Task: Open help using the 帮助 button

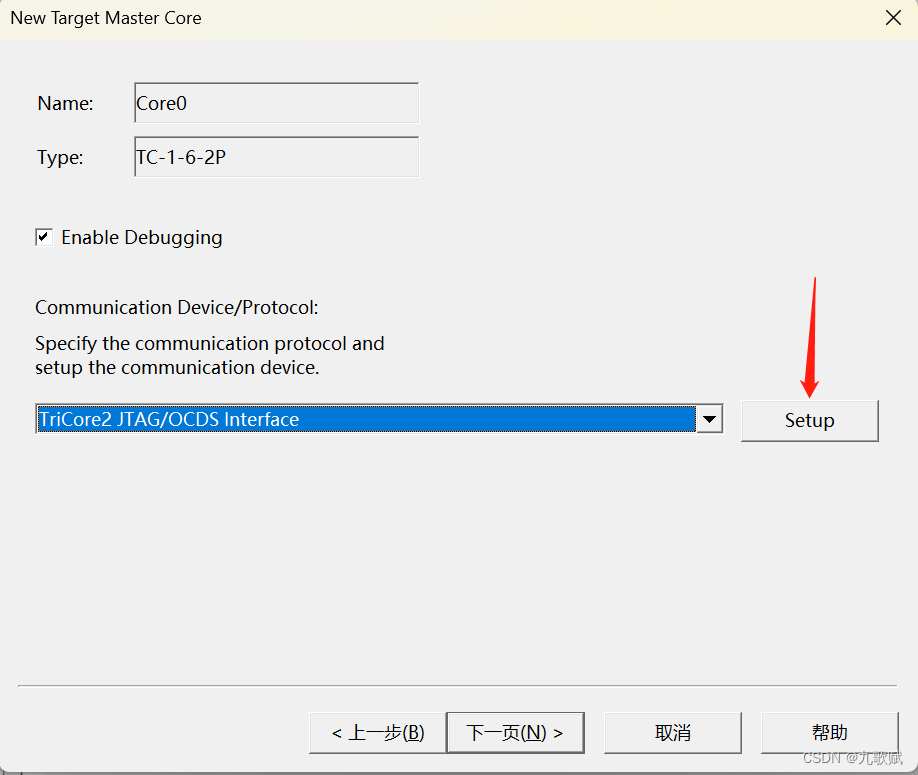Action: click(829, 732)
